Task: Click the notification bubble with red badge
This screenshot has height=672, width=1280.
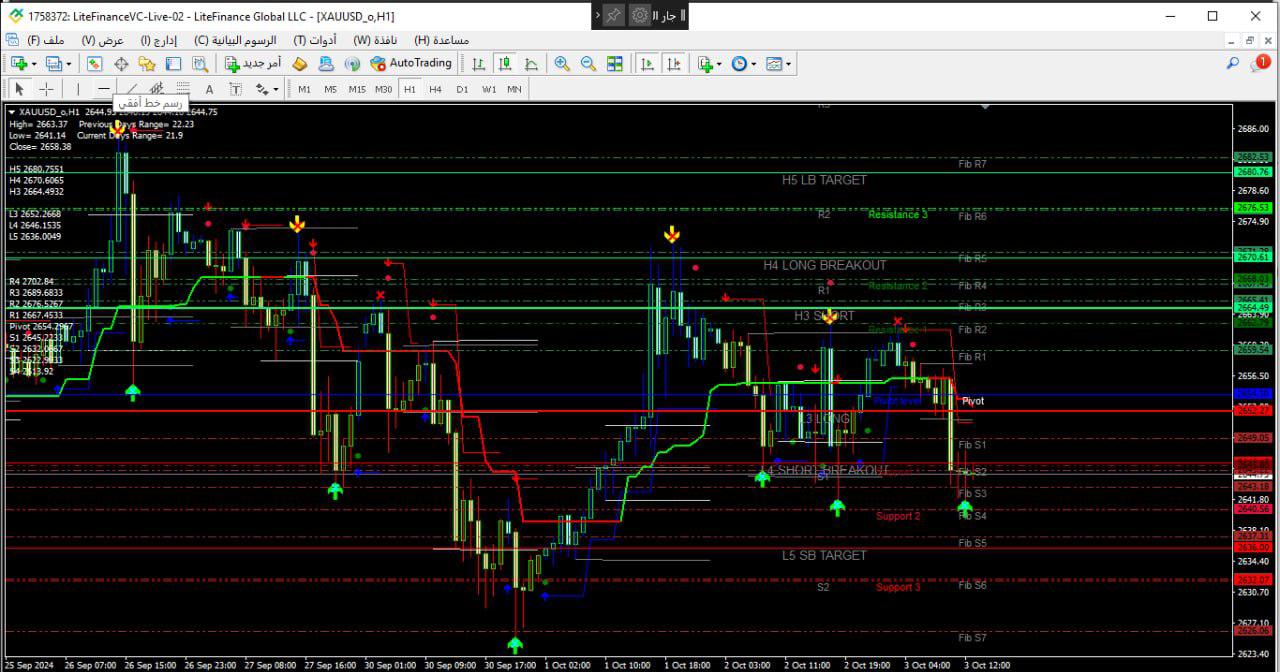Action: [1260, 64]
